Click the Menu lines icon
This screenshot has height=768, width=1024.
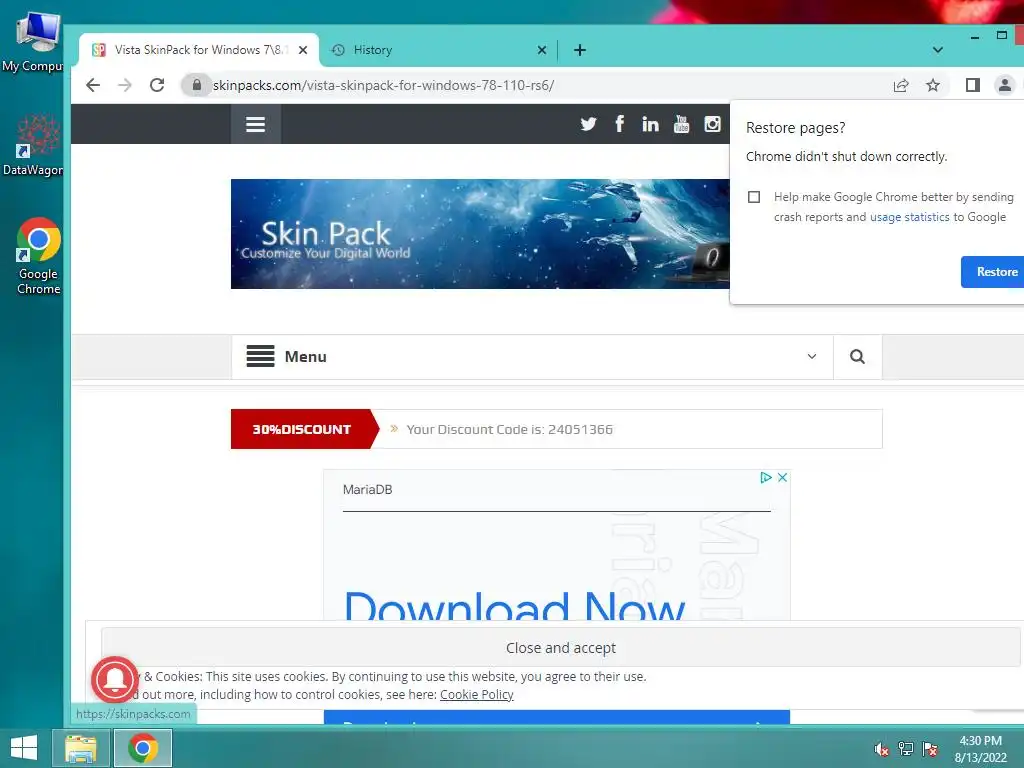260,357
